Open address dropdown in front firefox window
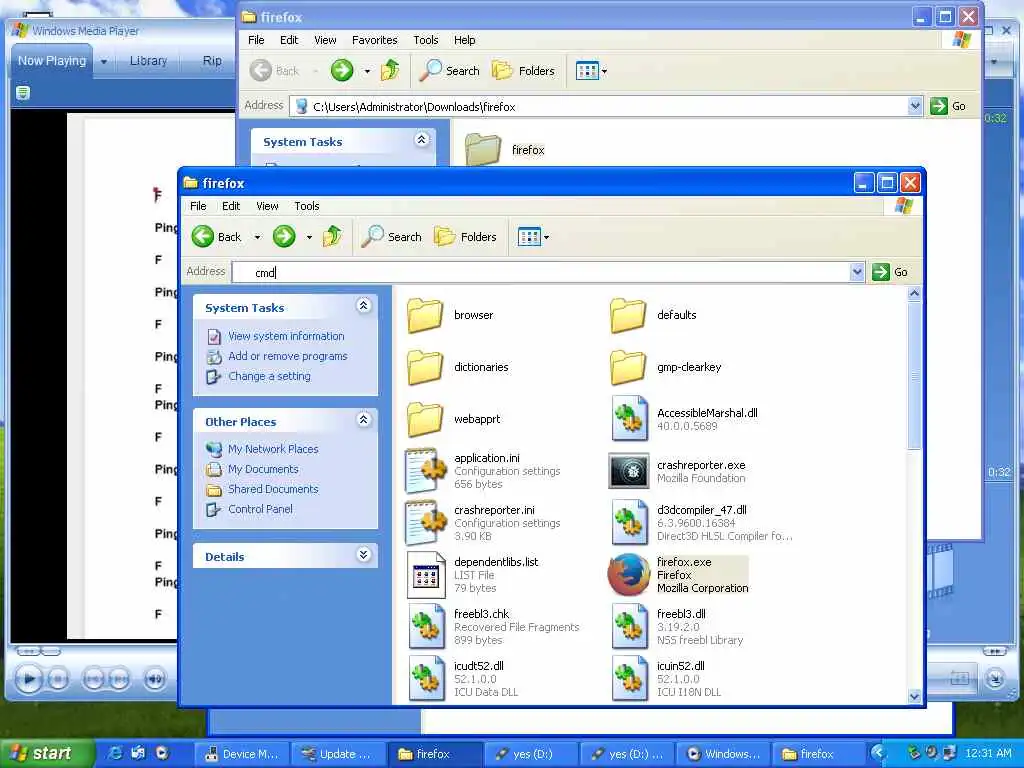Screen dimensions: 1024x768 pos(857,272)
